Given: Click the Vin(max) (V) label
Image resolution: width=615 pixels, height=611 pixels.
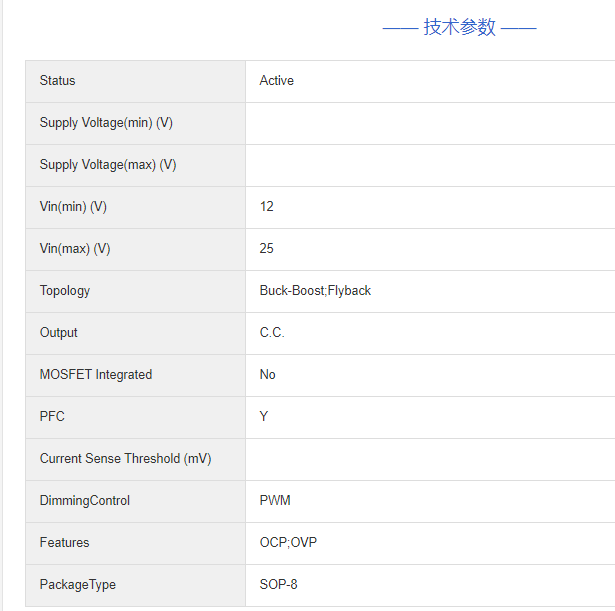Looking at the screenshot, I should click(x=75, y=249).
